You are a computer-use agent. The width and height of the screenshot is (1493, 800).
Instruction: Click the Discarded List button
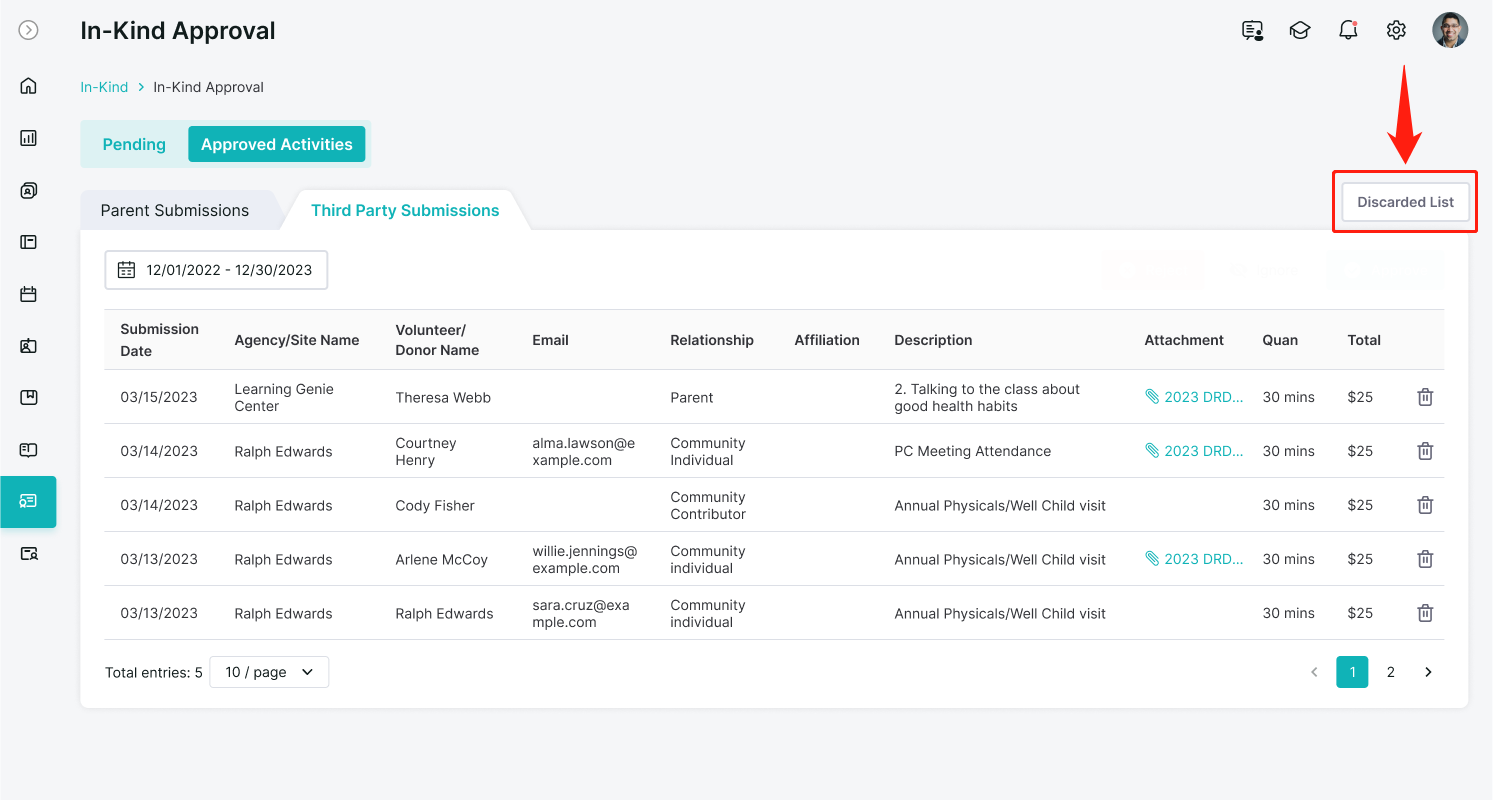click(x=1405, y=202)
